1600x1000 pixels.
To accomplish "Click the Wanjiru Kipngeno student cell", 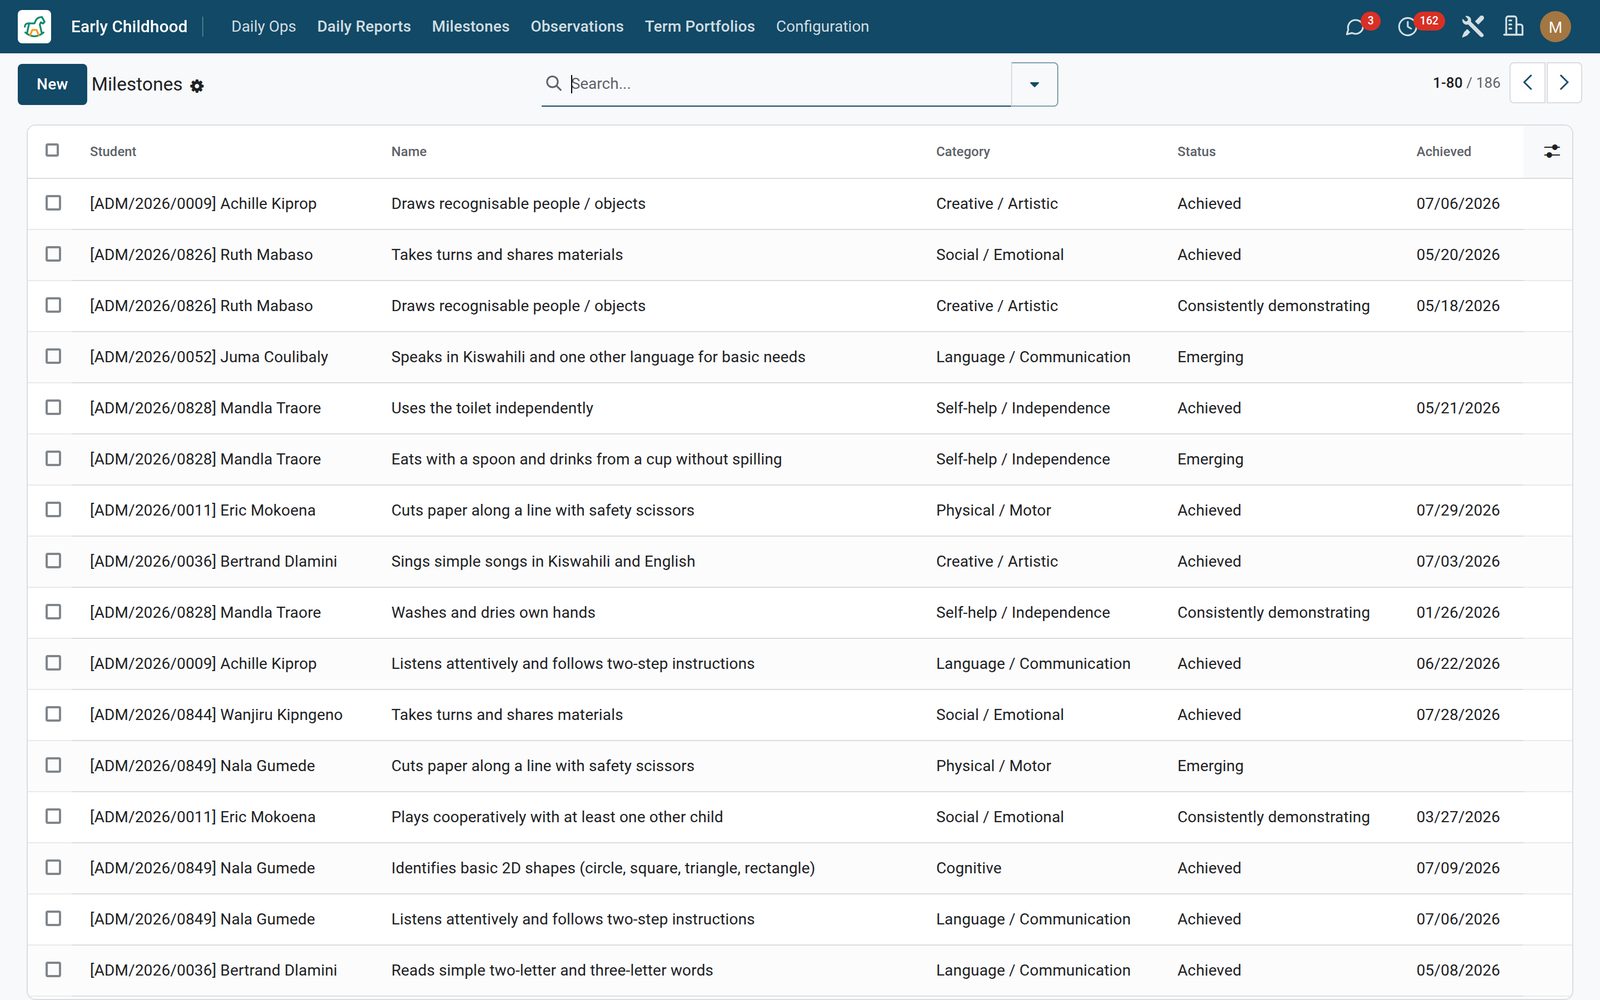I will tap(216, 715).
